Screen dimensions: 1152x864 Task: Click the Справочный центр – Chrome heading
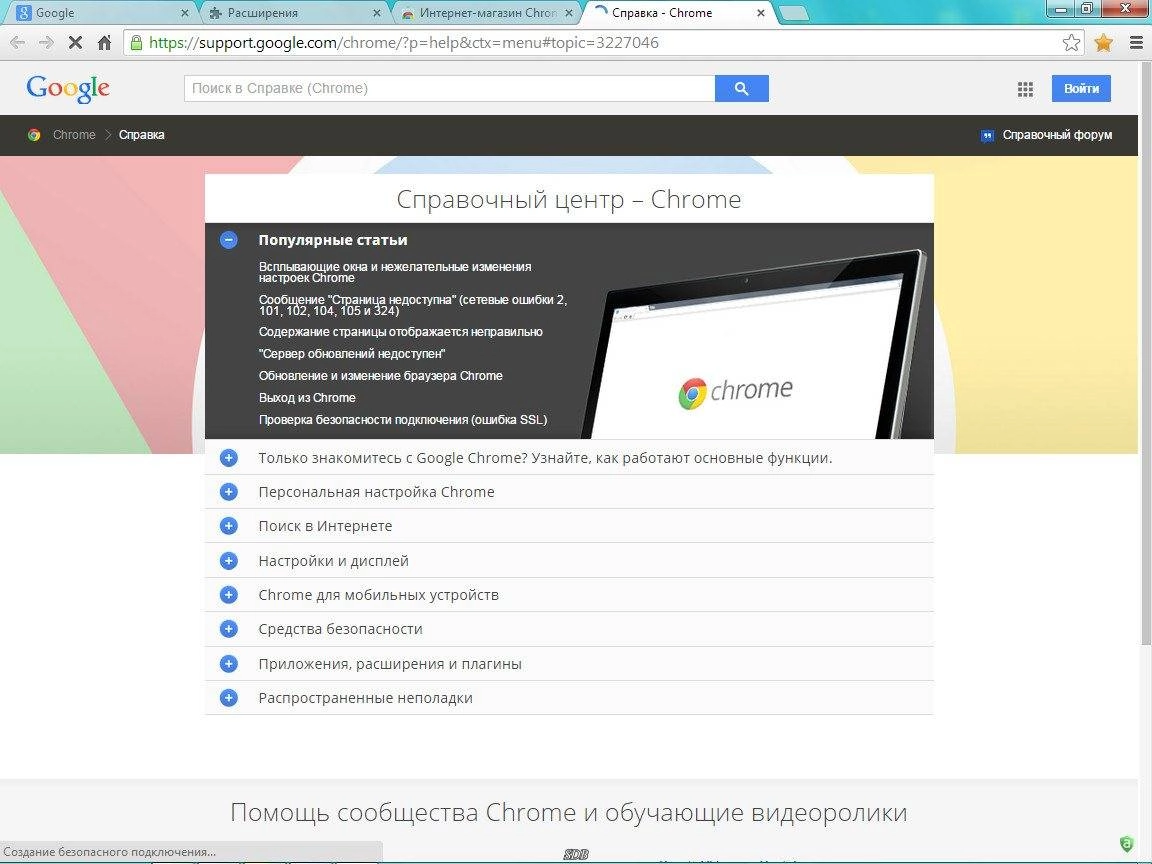(569, 199)
